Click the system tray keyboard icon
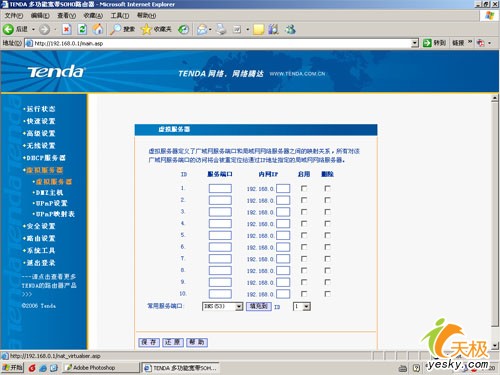The image size is (500, 375). 403,368
